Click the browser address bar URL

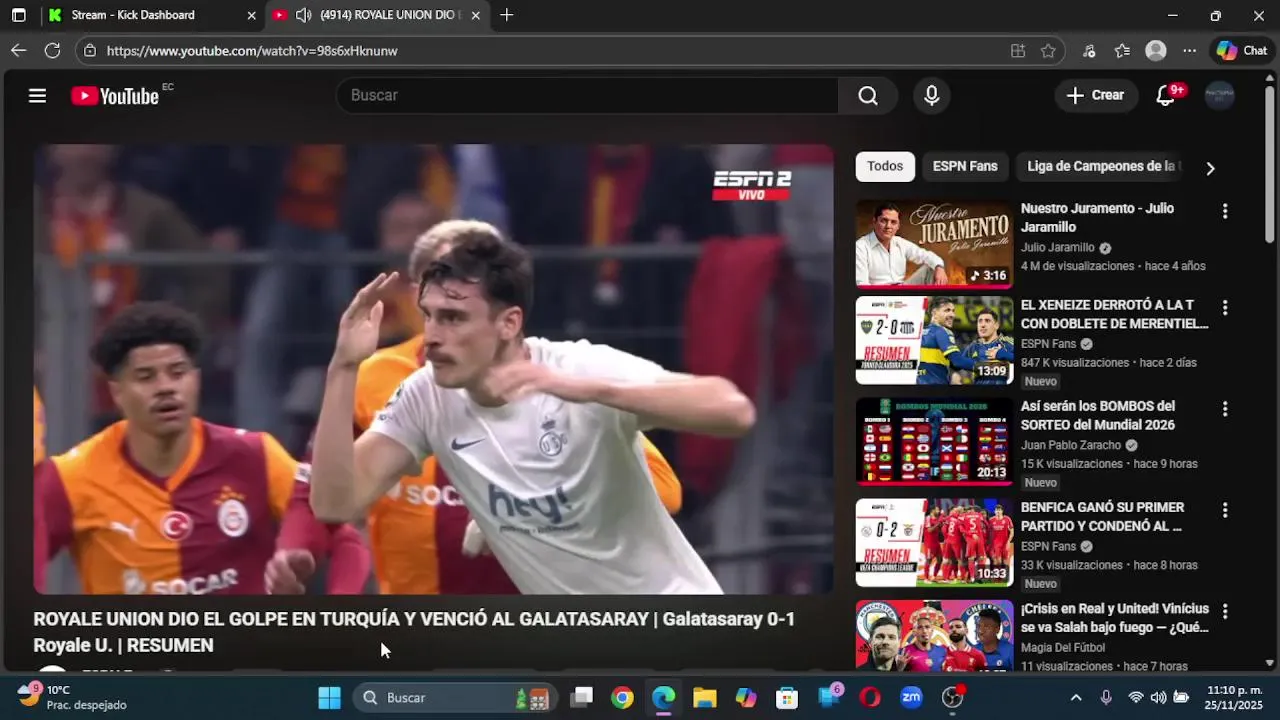click(x=252, y=51)
